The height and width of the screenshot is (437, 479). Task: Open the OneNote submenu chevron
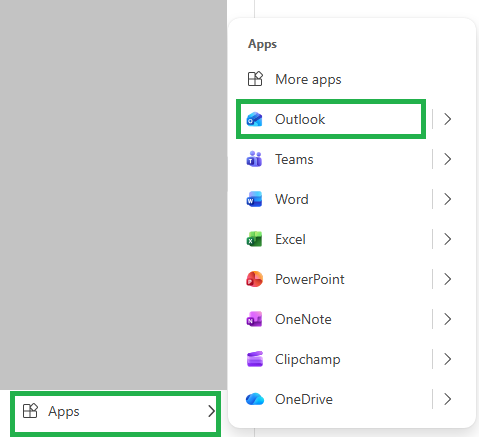tap(448, 319)
